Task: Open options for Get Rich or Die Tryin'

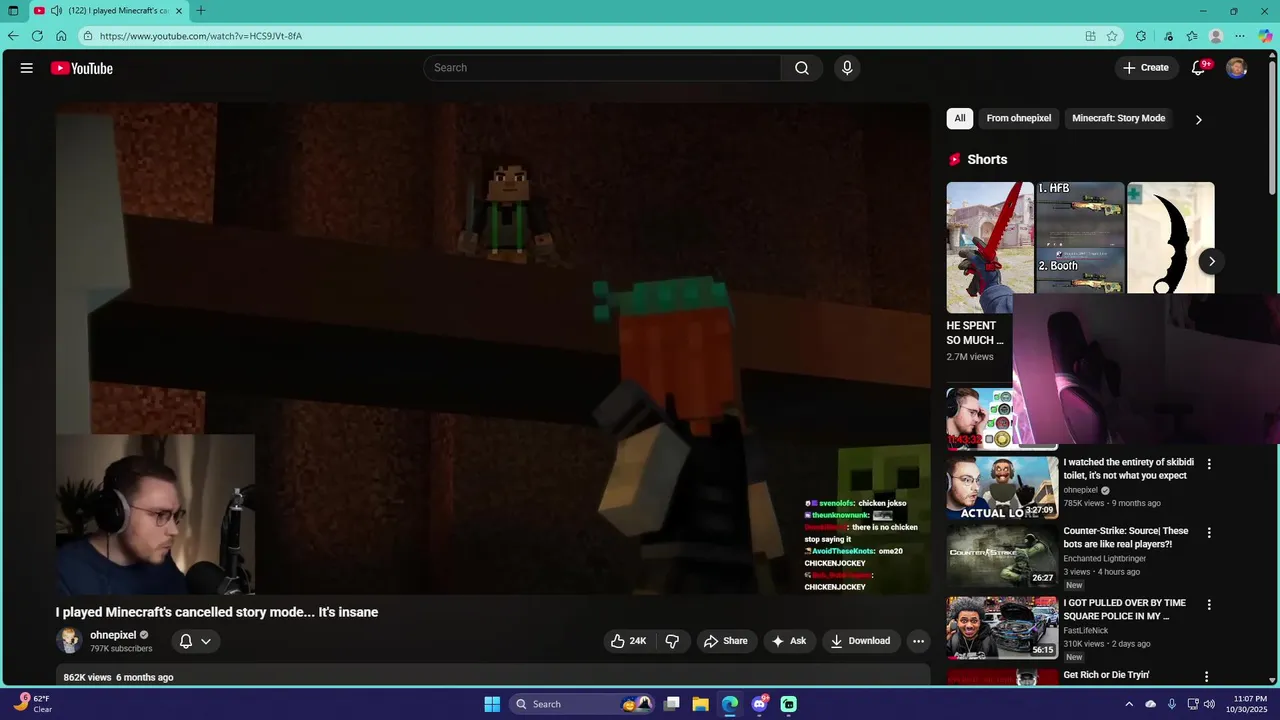Action: [1206, 677]
